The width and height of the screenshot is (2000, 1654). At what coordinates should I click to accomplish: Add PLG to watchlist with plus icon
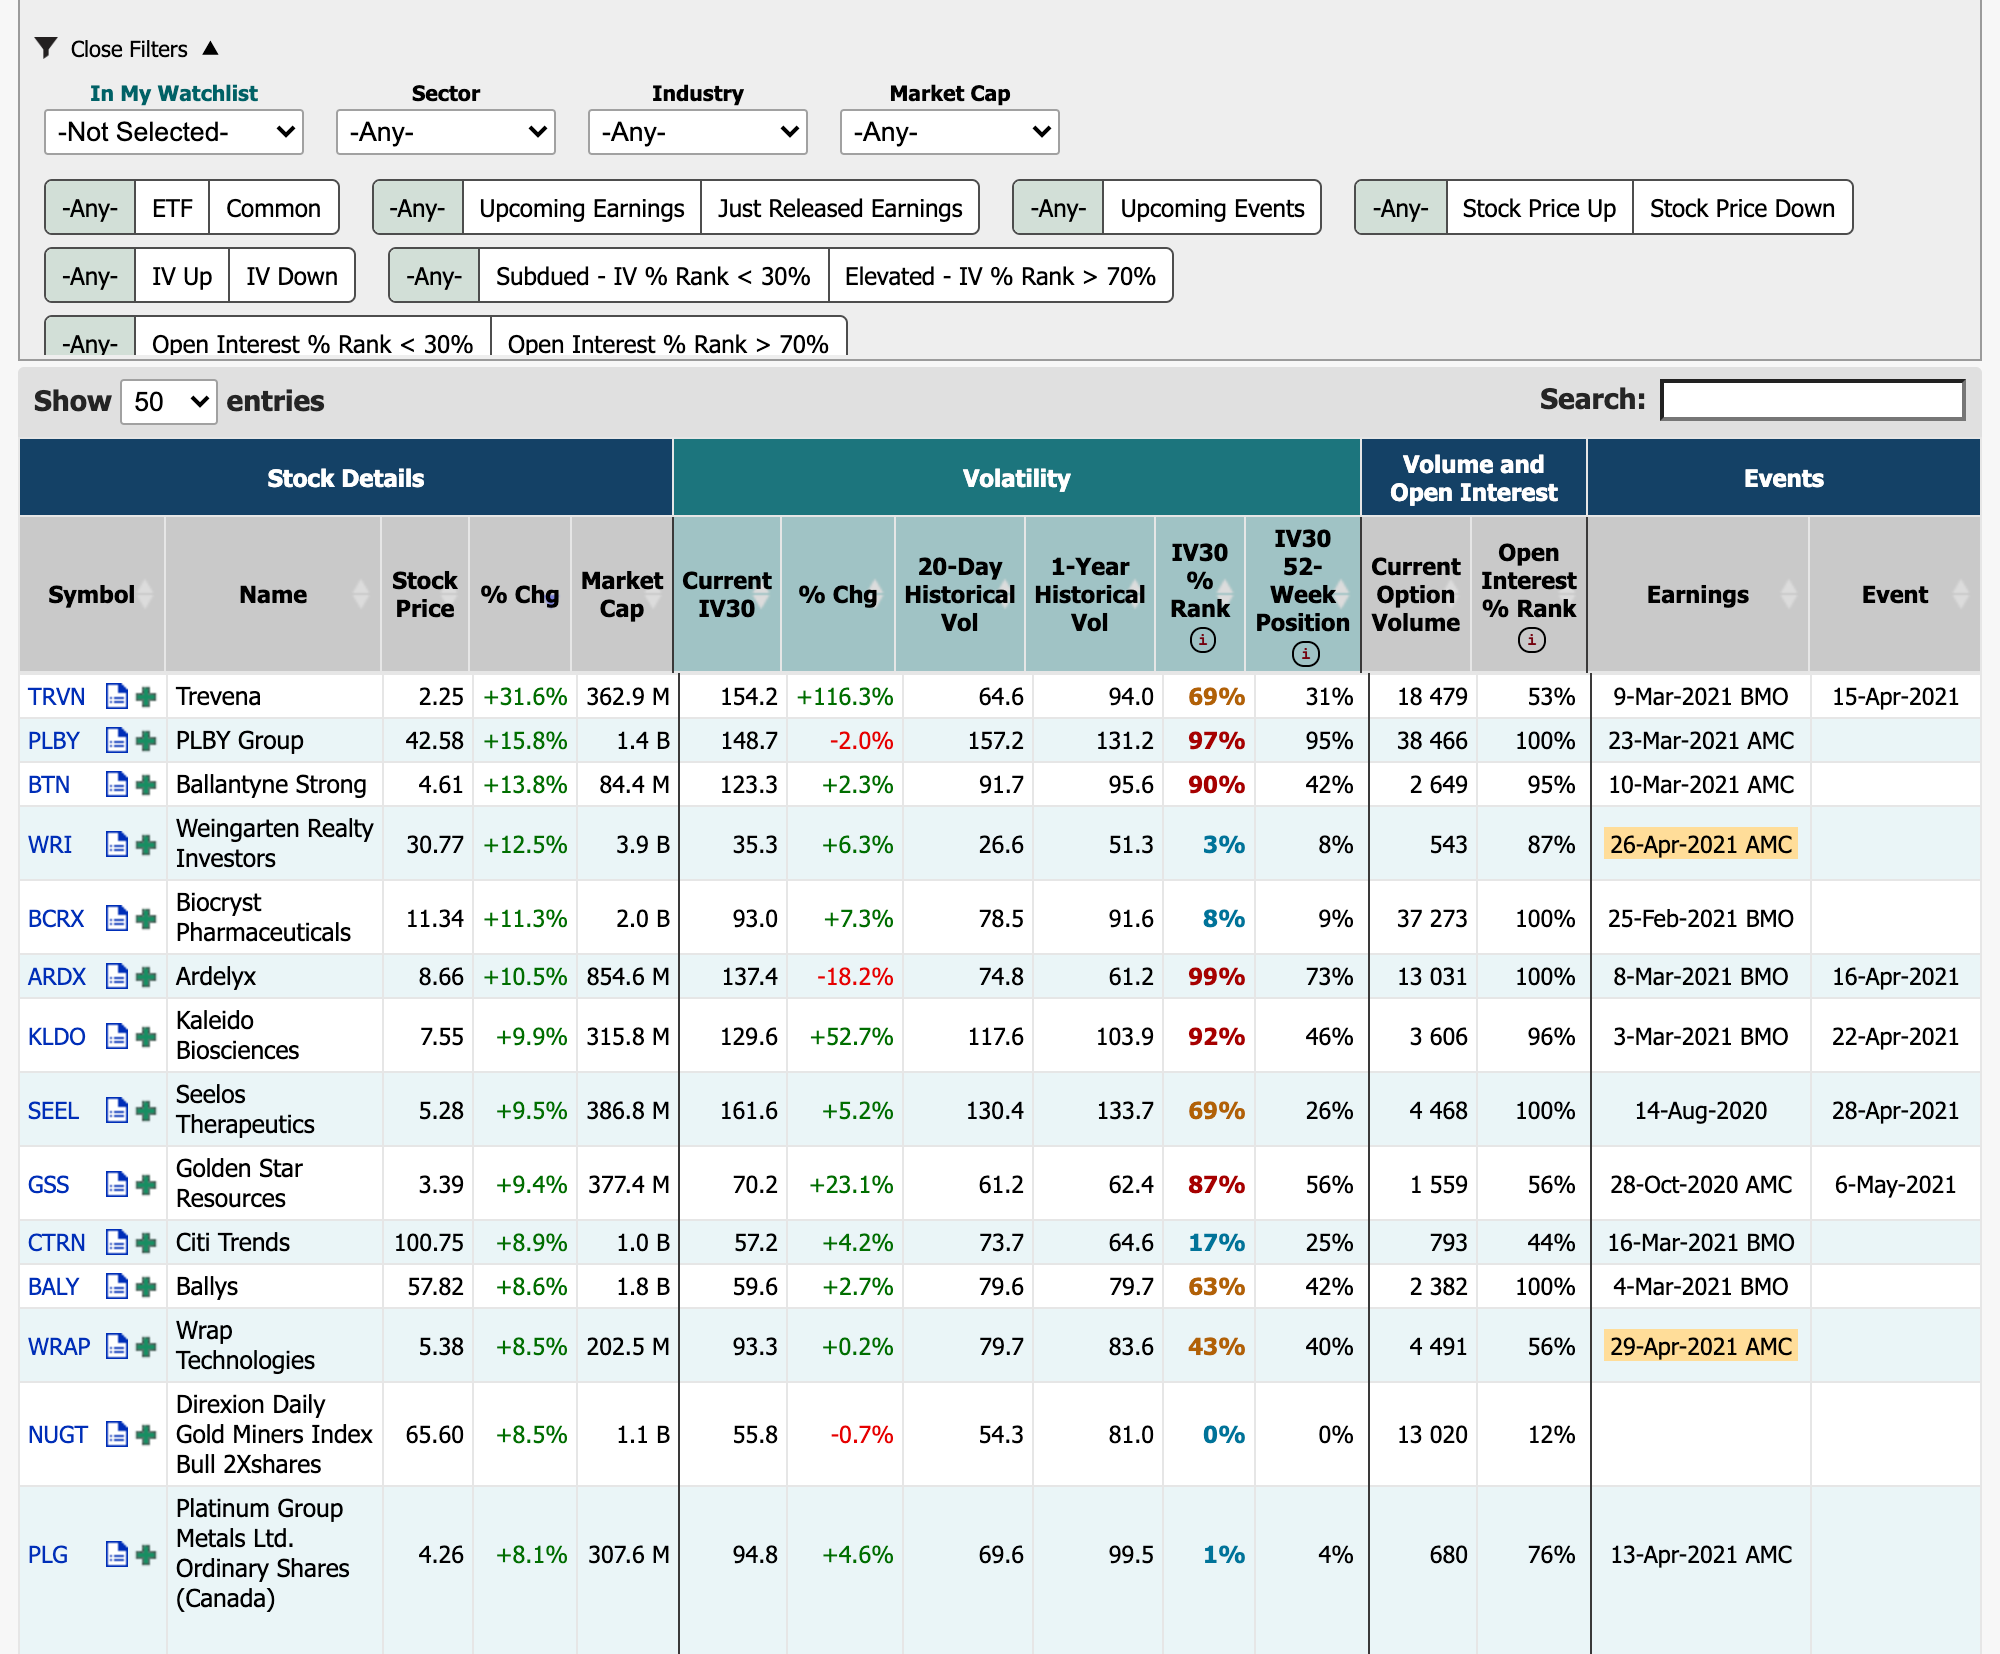(x=146, y=1555)
